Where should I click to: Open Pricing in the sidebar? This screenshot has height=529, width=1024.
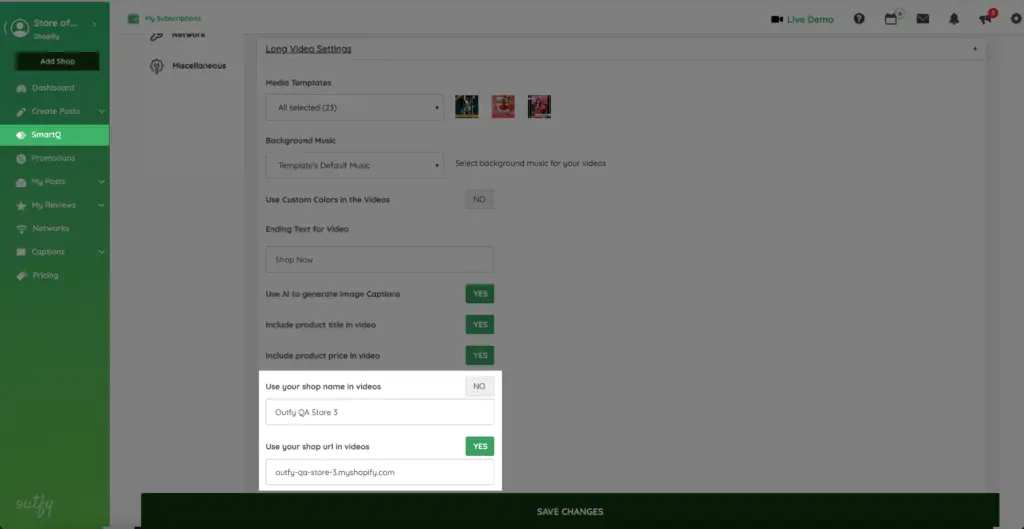coord(45,275)
